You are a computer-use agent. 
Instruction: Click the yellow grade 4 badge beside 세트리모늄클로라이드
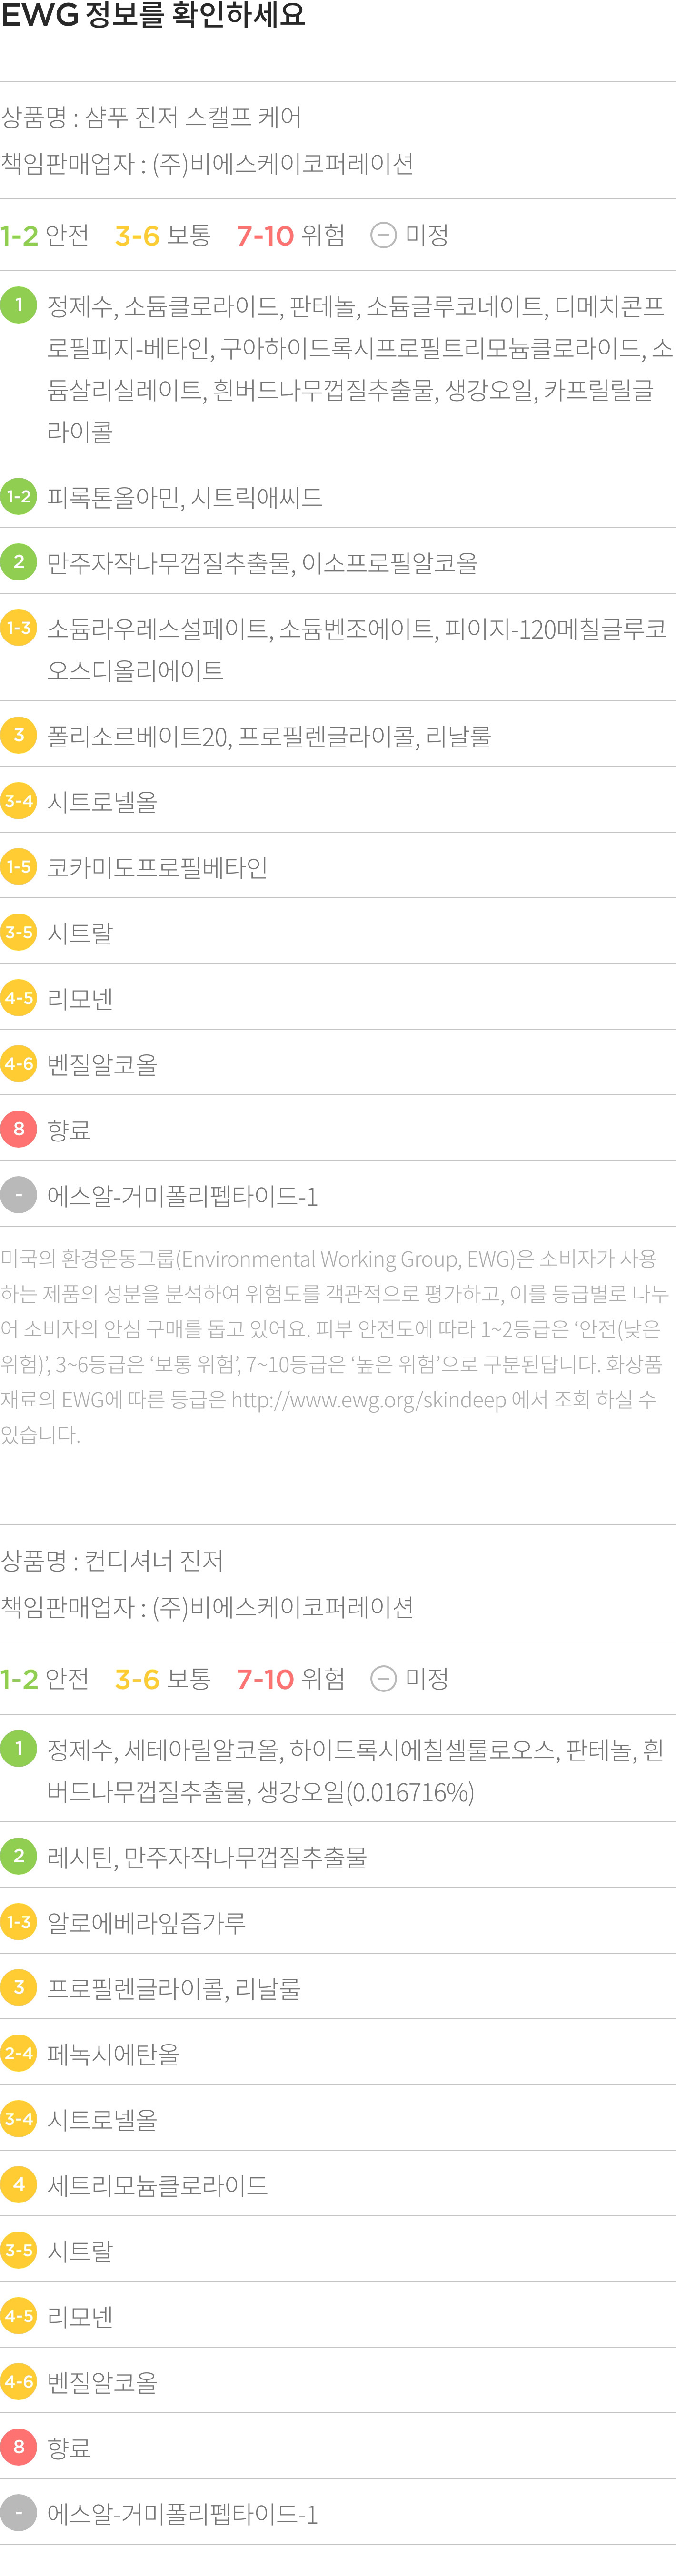pos(19,2185)
